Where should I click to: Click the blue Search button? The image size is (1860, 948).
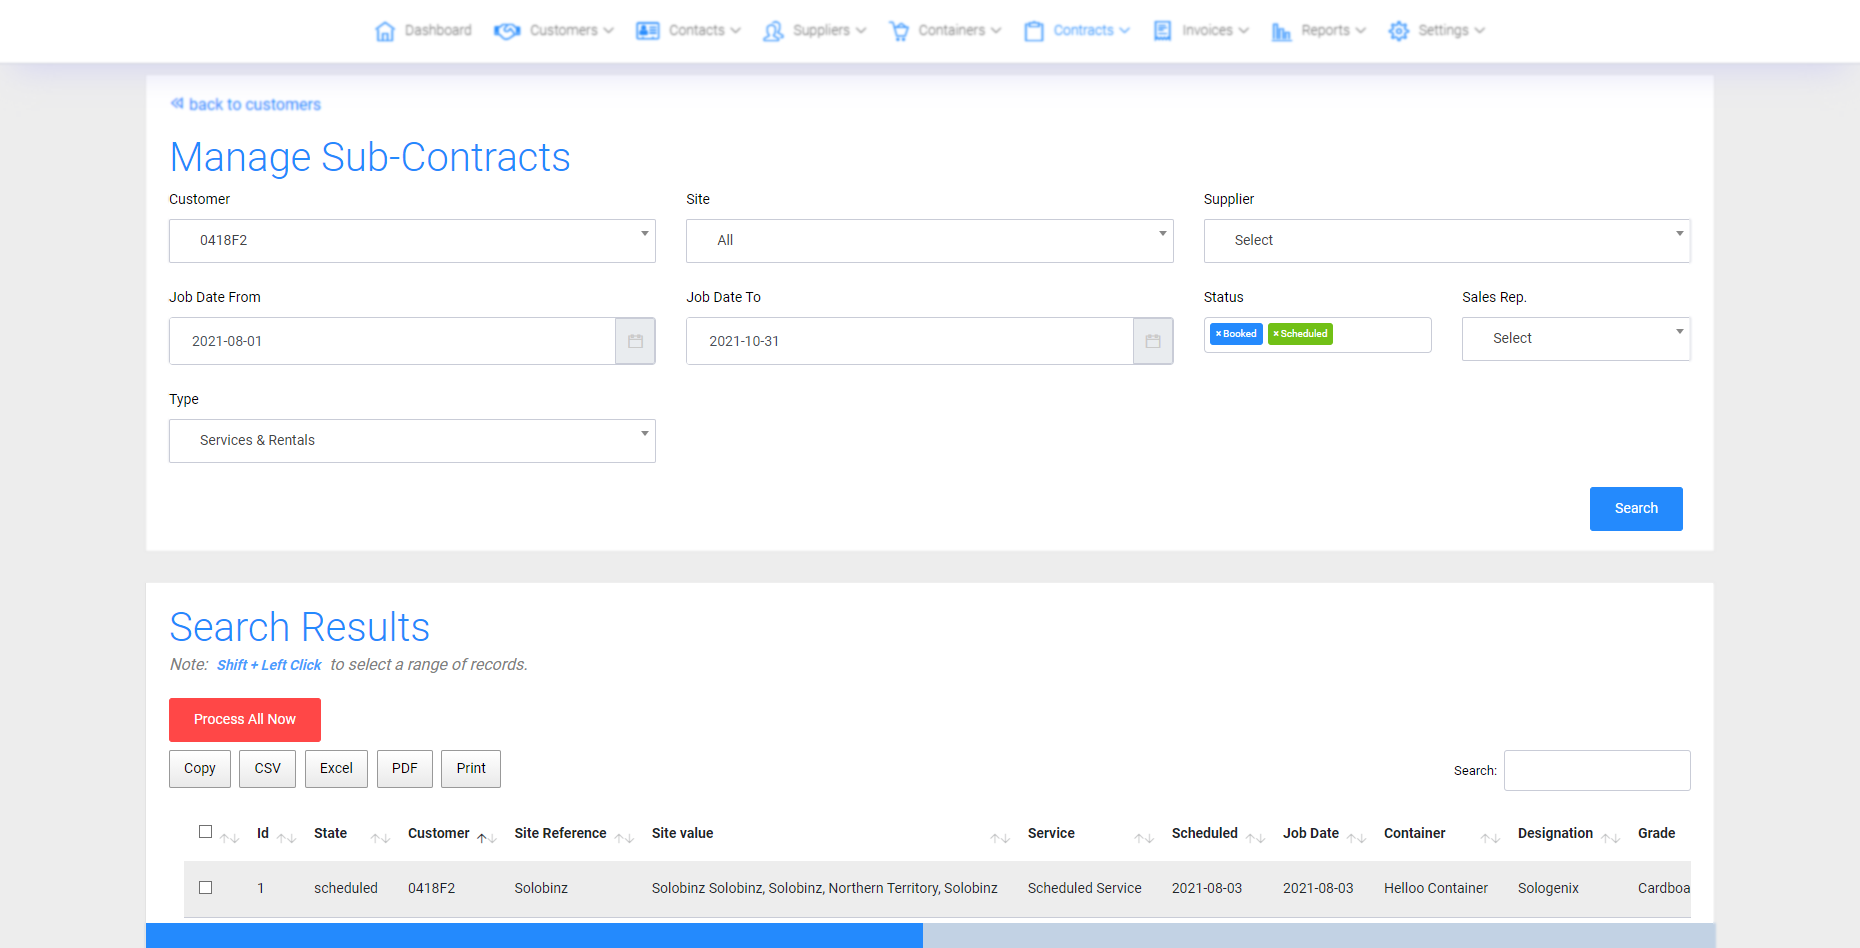[1635, 509]
